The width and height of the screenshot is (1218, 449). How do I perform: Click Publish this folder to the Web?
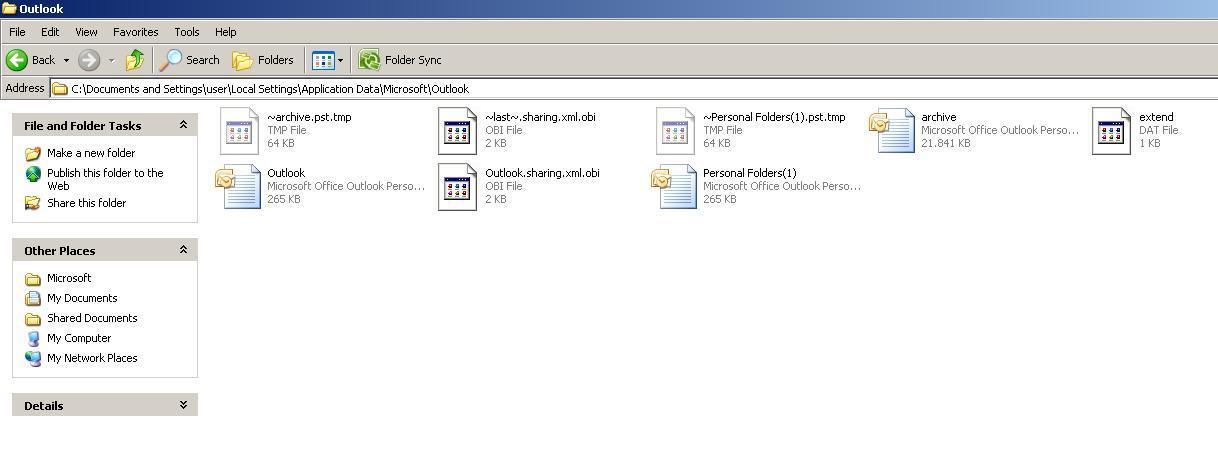[105, 179]
